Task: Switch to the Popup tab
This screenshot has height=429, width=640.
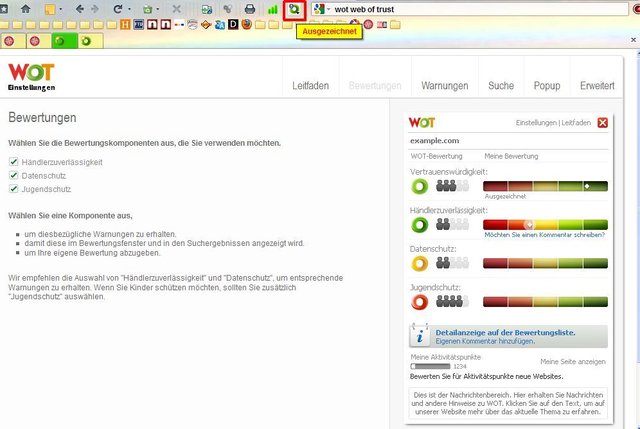Action: 547,86
